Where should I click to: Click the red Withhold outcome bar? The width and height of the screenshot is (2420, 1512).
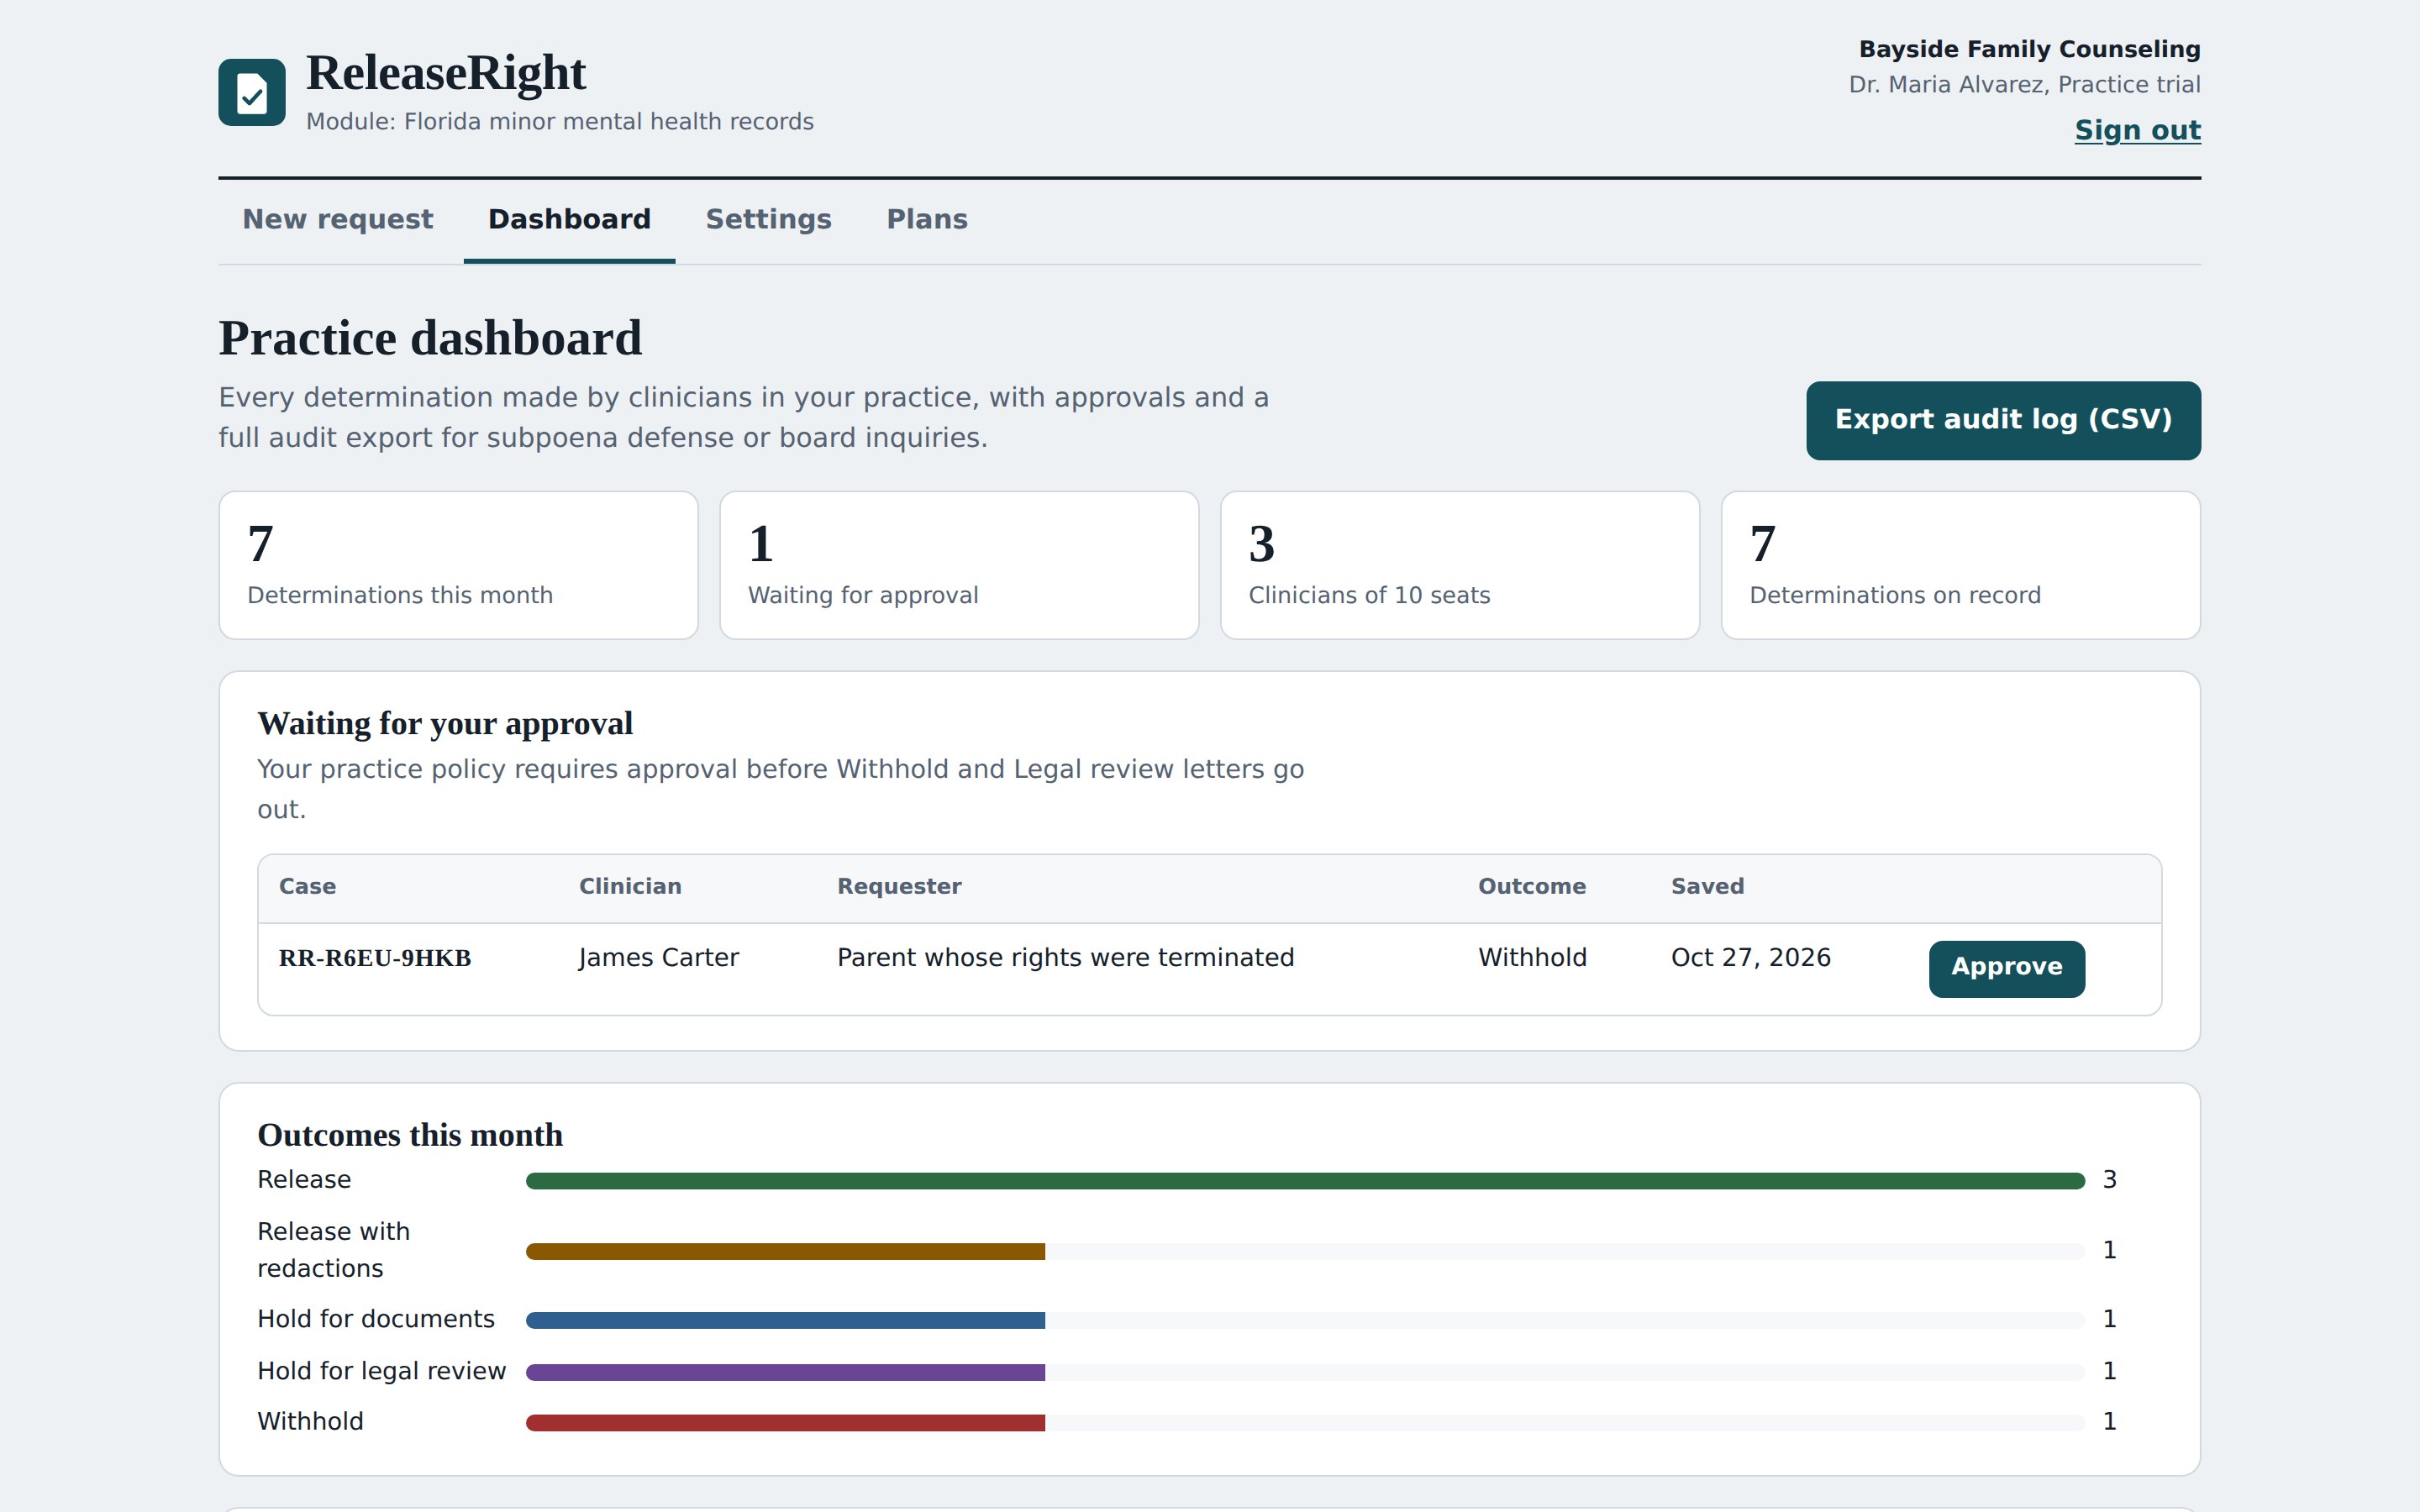785,1423
